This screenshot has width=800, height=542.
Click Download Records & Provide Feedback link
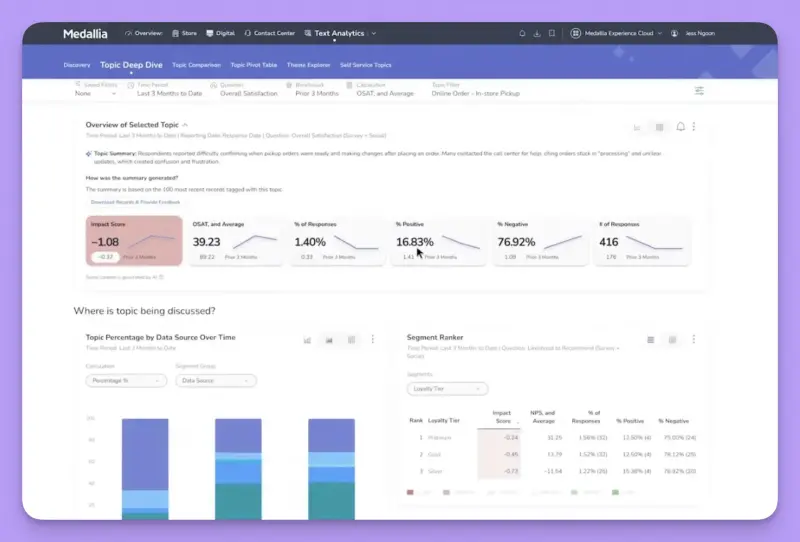tap(135, 202)
